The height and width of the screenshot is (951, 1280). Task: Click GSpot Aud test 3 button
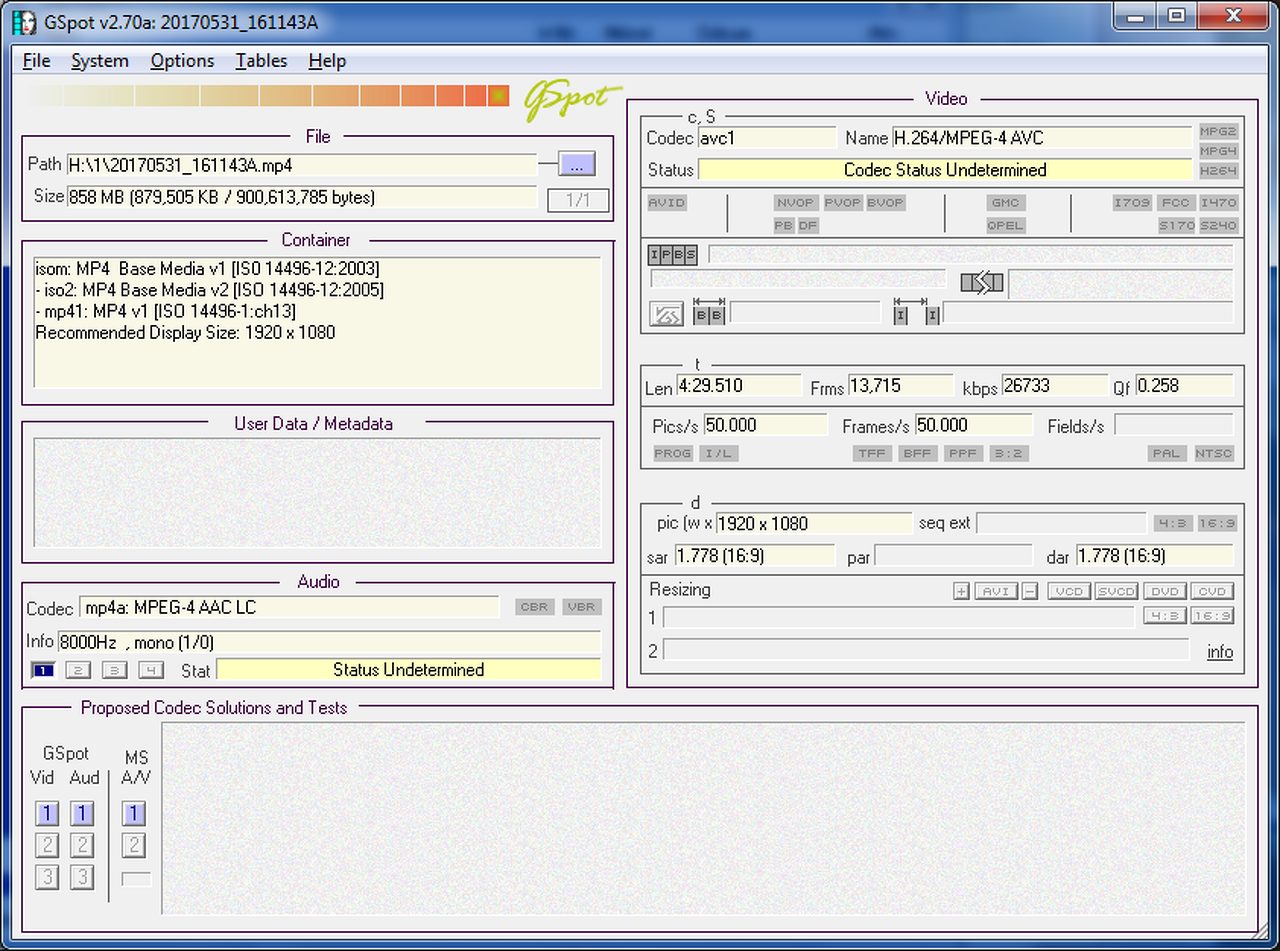[x=82, y=877]
